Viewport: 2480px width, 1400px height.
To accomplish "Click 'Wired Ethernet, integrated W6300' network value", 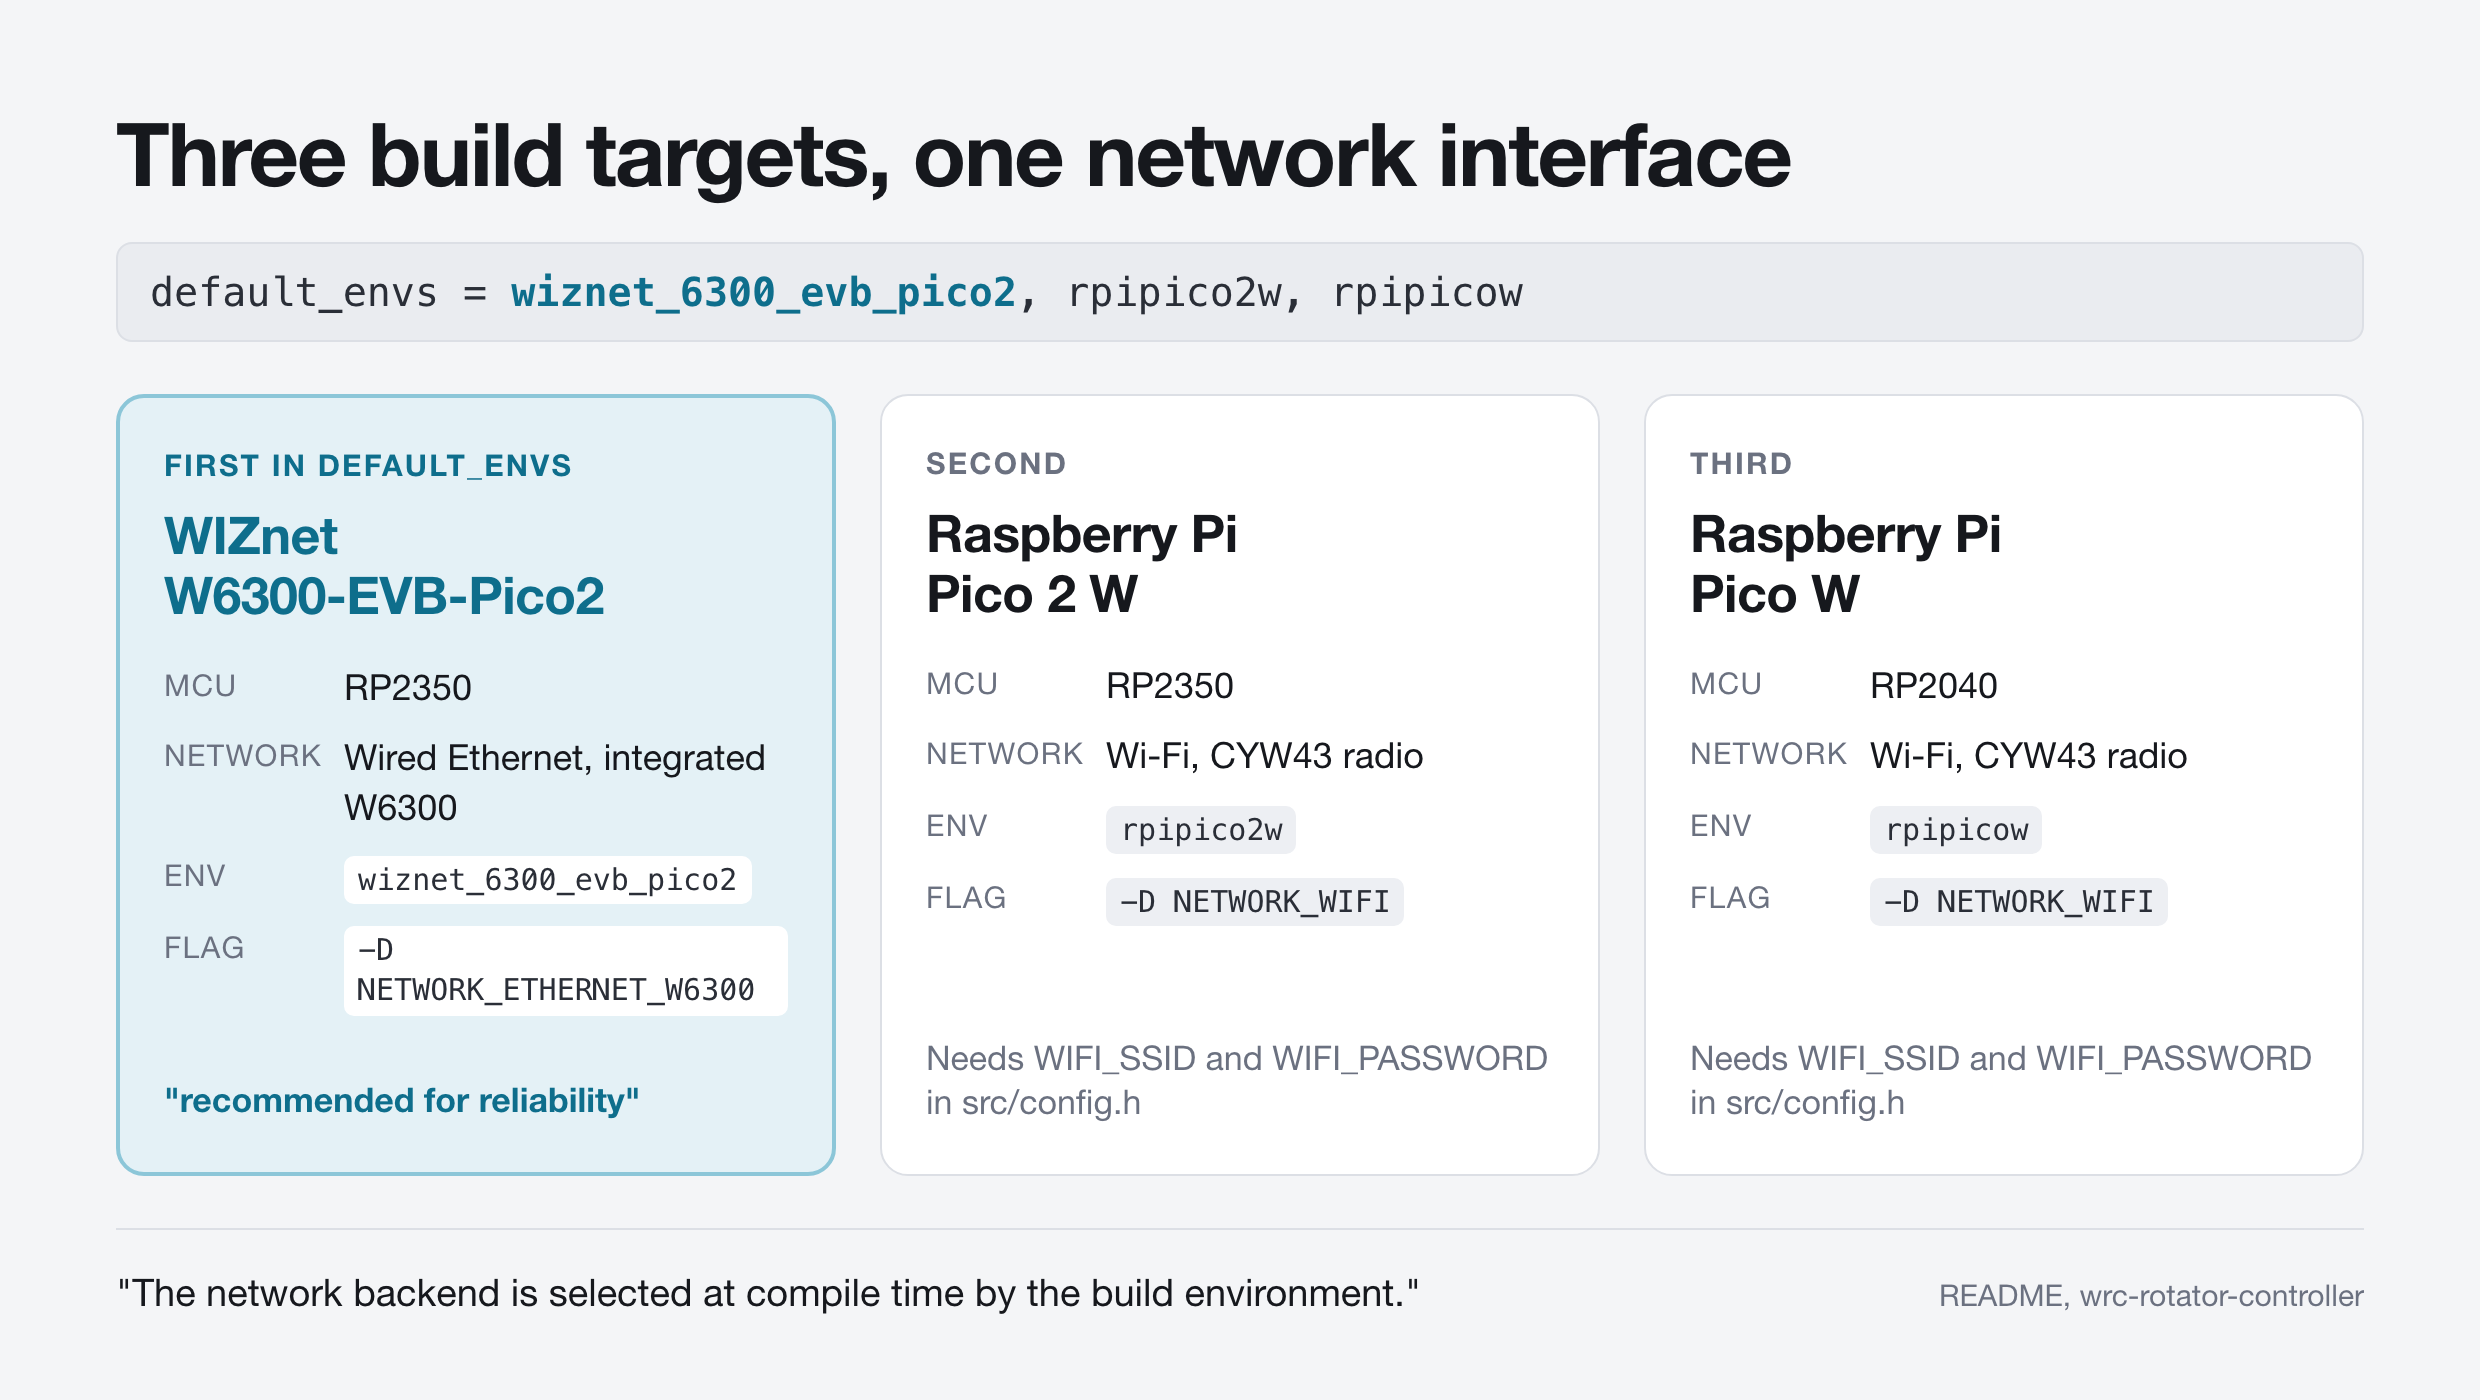I will coord(554,783).
